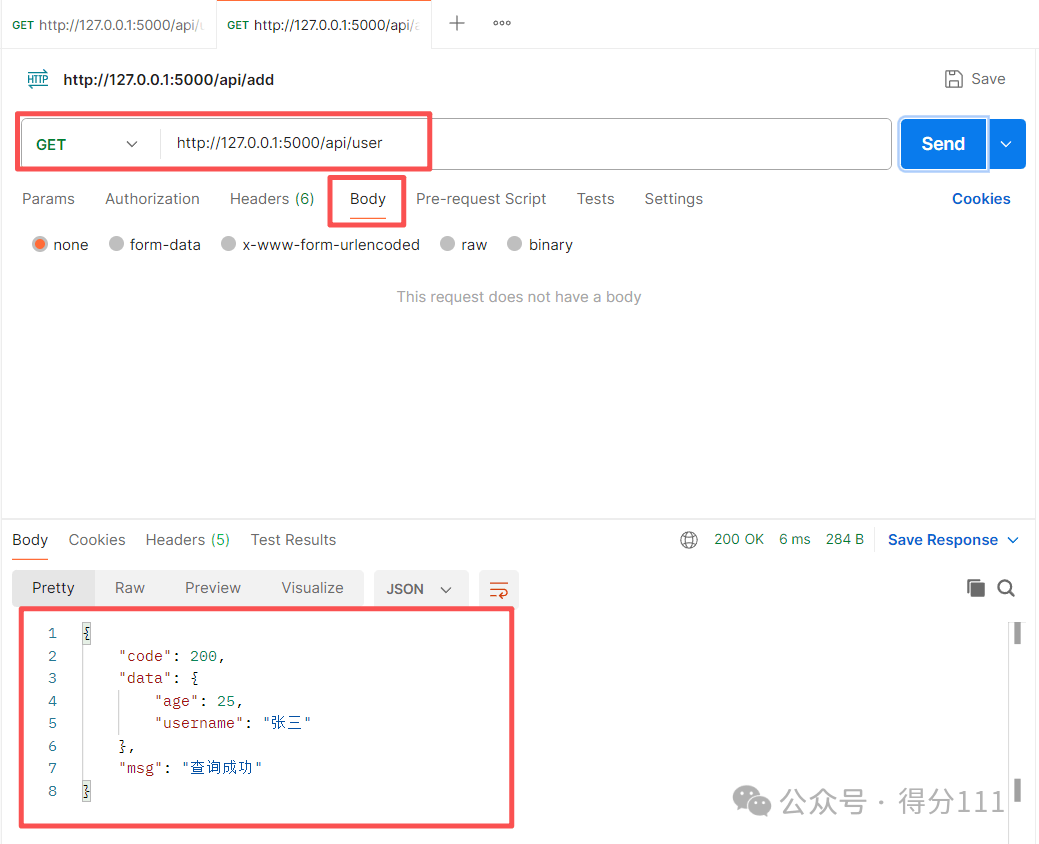Click the request title http://127.0.0.1:5000/api/add
This screenshot has height=844, width=1039.
point(168,80)
